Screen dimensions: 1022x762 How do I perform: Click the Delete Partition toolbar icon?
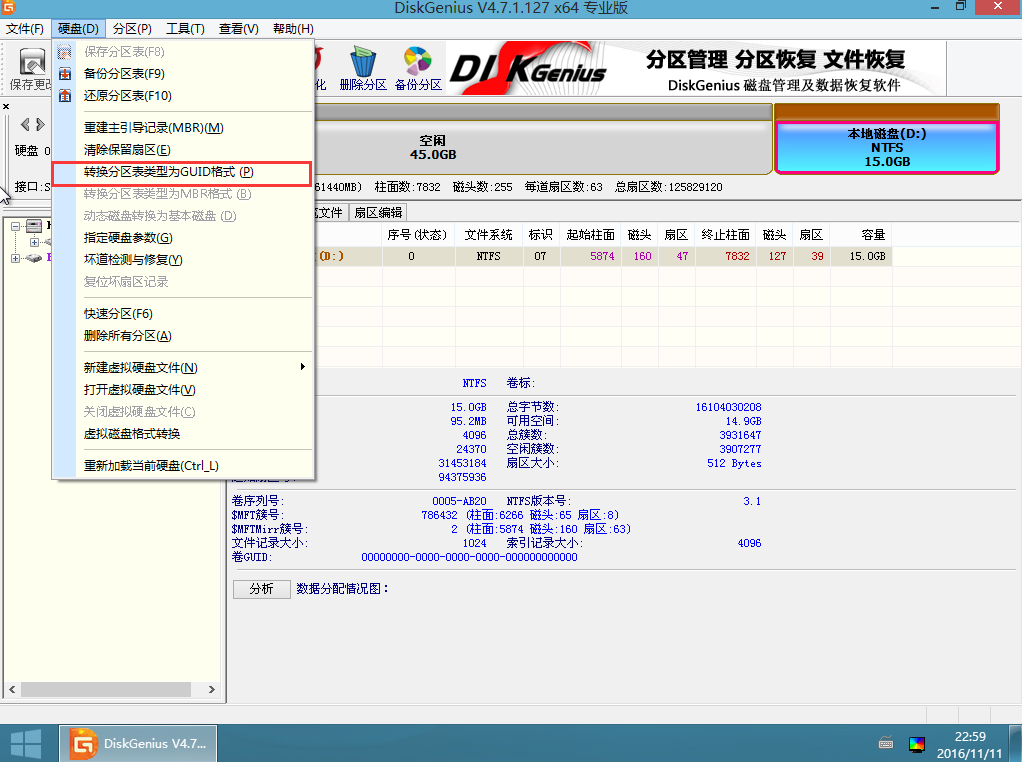click(363, 68)
